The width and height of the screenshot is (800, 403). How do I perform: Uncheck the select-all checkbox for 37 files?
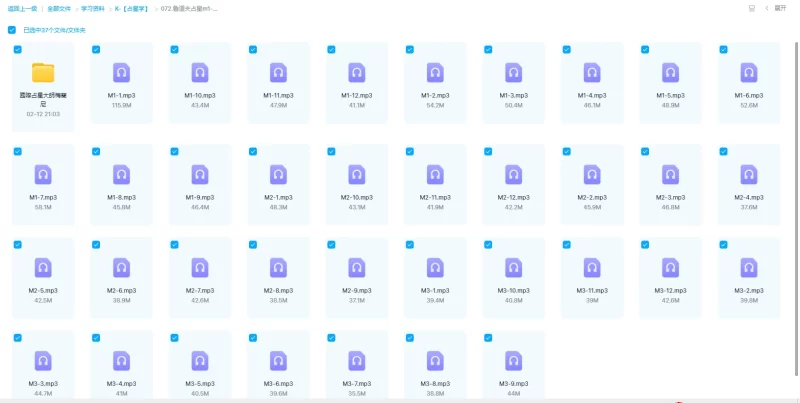tap(12, 30)
